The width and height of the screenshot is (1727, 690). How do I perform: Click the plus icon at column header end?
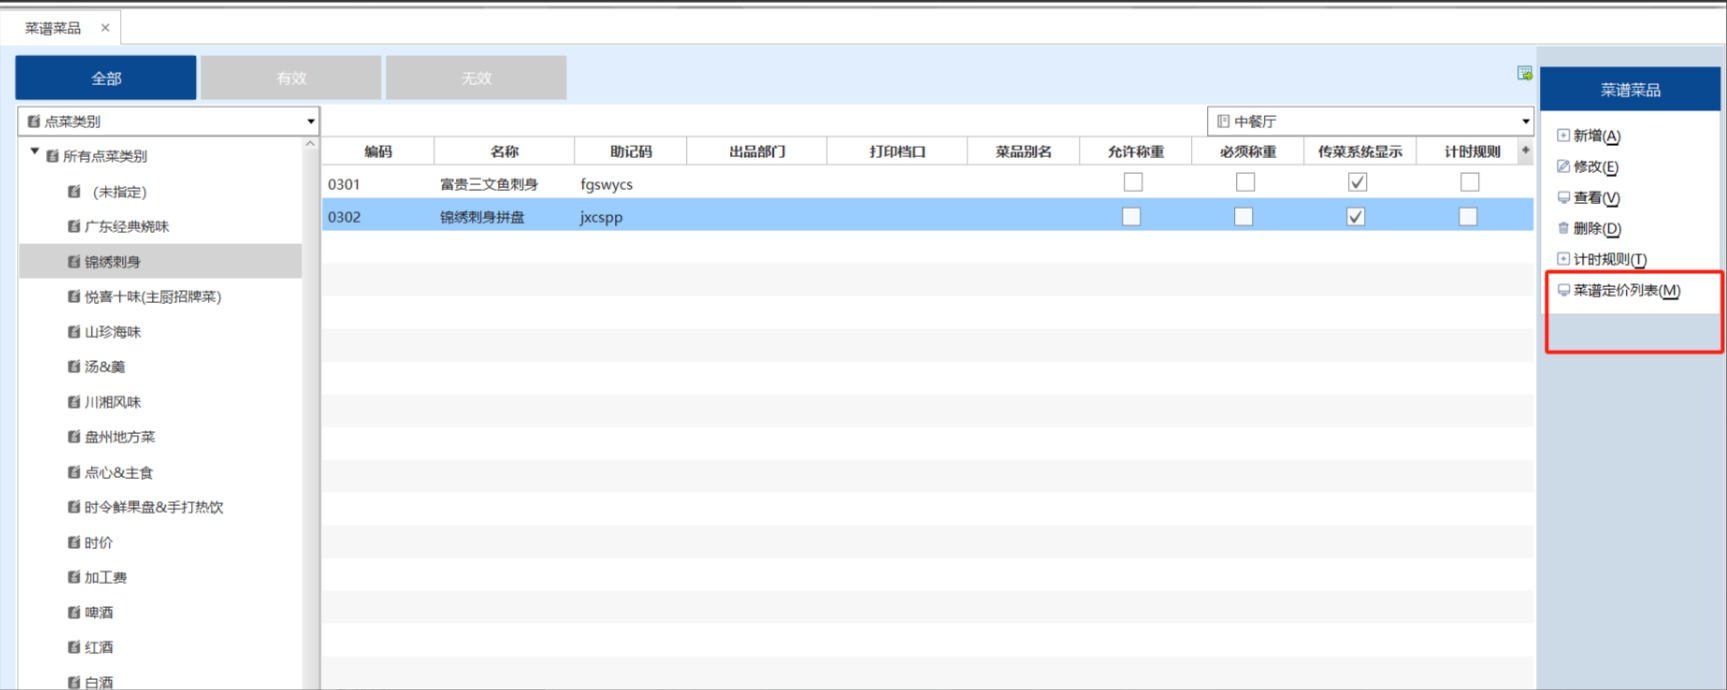pos(1525,151)
